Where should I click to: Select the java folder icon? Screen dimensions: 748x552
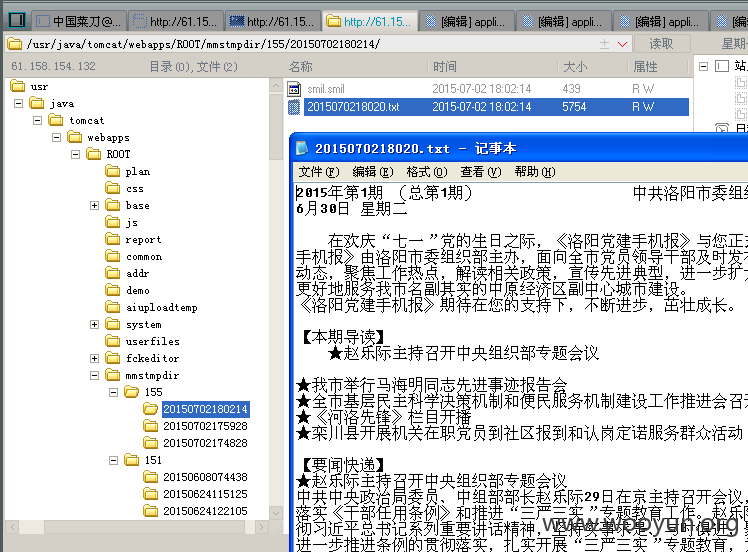(37, 103)
